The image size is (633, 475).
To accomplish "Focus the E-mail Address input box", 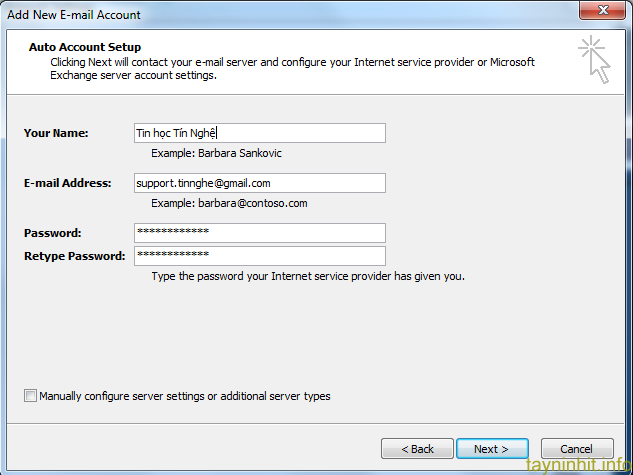I will (x=259, y=183).
